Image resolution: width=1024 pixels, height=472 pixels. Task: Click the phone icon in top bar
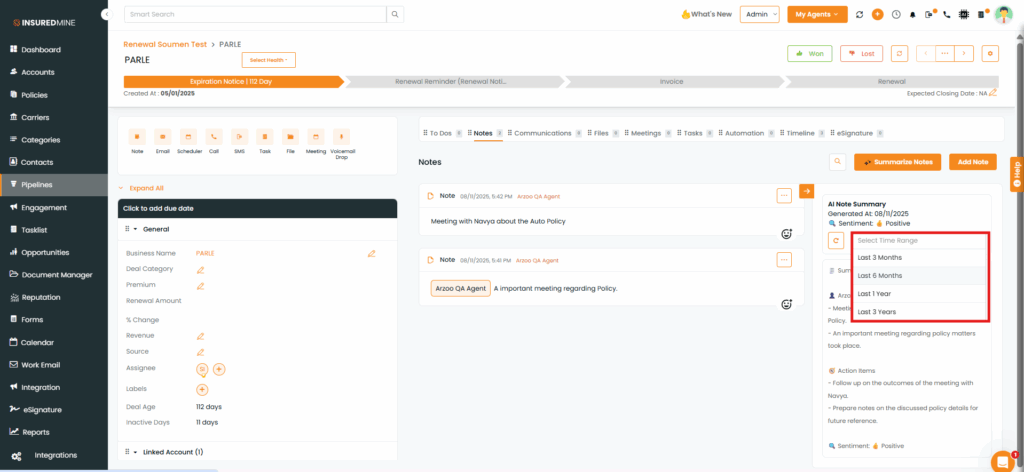(947, 14)
